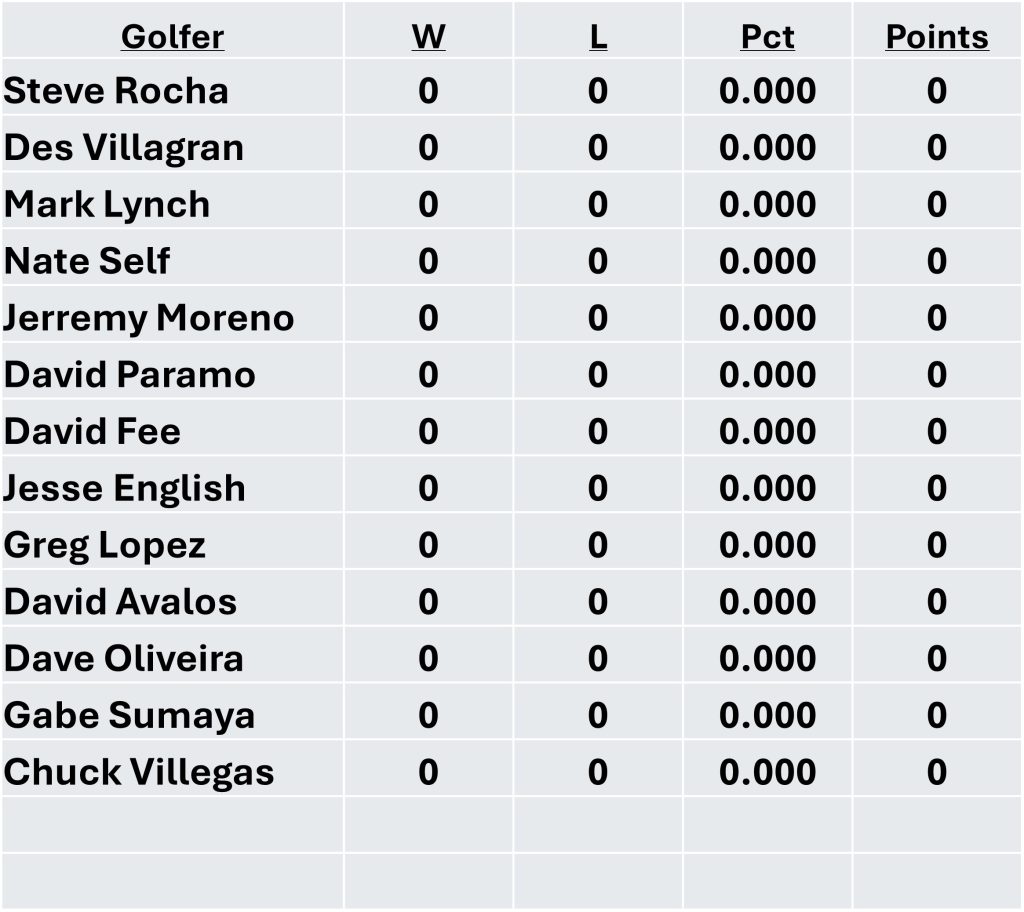Click the L column header
The height and width of the screenshot is (912, 1024).
click(597, 37)
